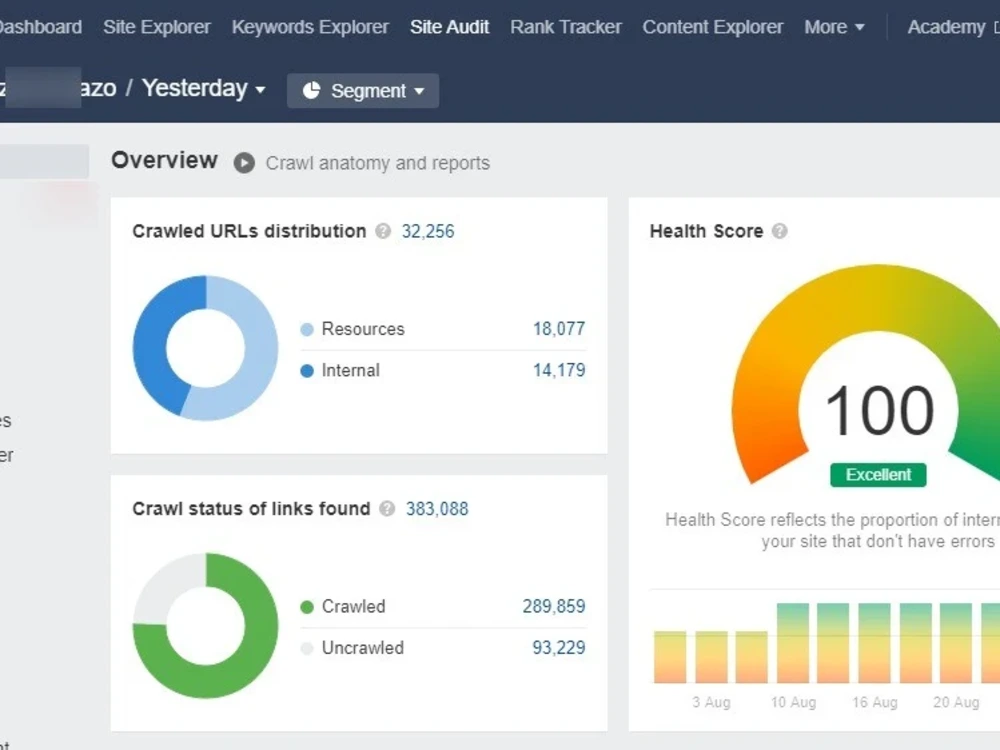1000x750 pixels.
Task: Click help icon next to Health Score
Action: pyautogui.click(x=779, y=231)
